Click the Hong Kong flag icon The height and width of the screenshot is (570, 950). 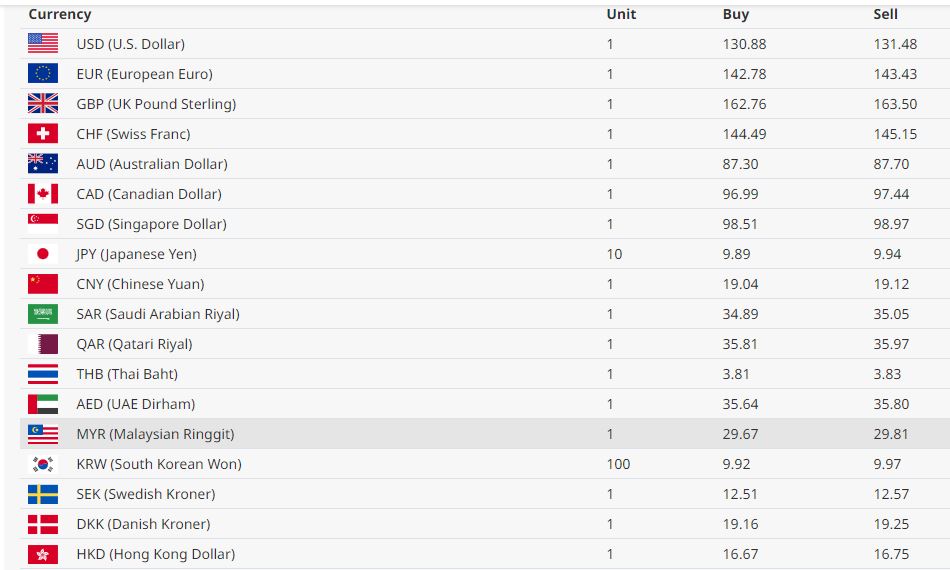pyautogui.click(x=42, y=554)
